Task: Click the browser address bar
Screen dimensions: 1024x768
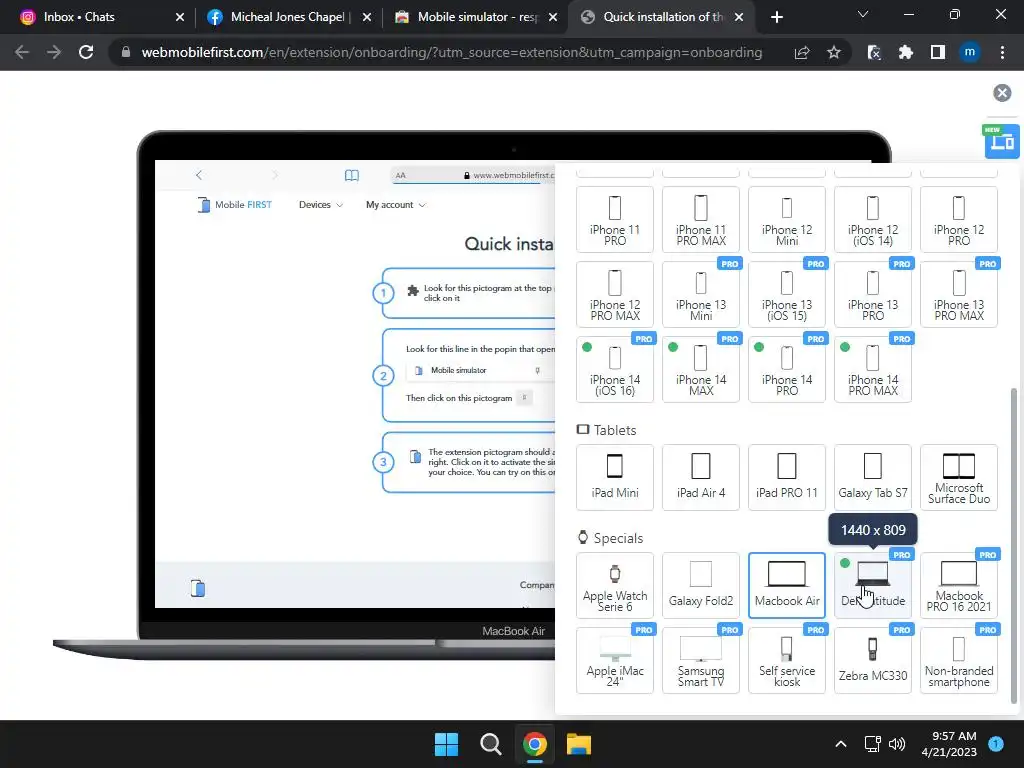Action: click(451, 52)
